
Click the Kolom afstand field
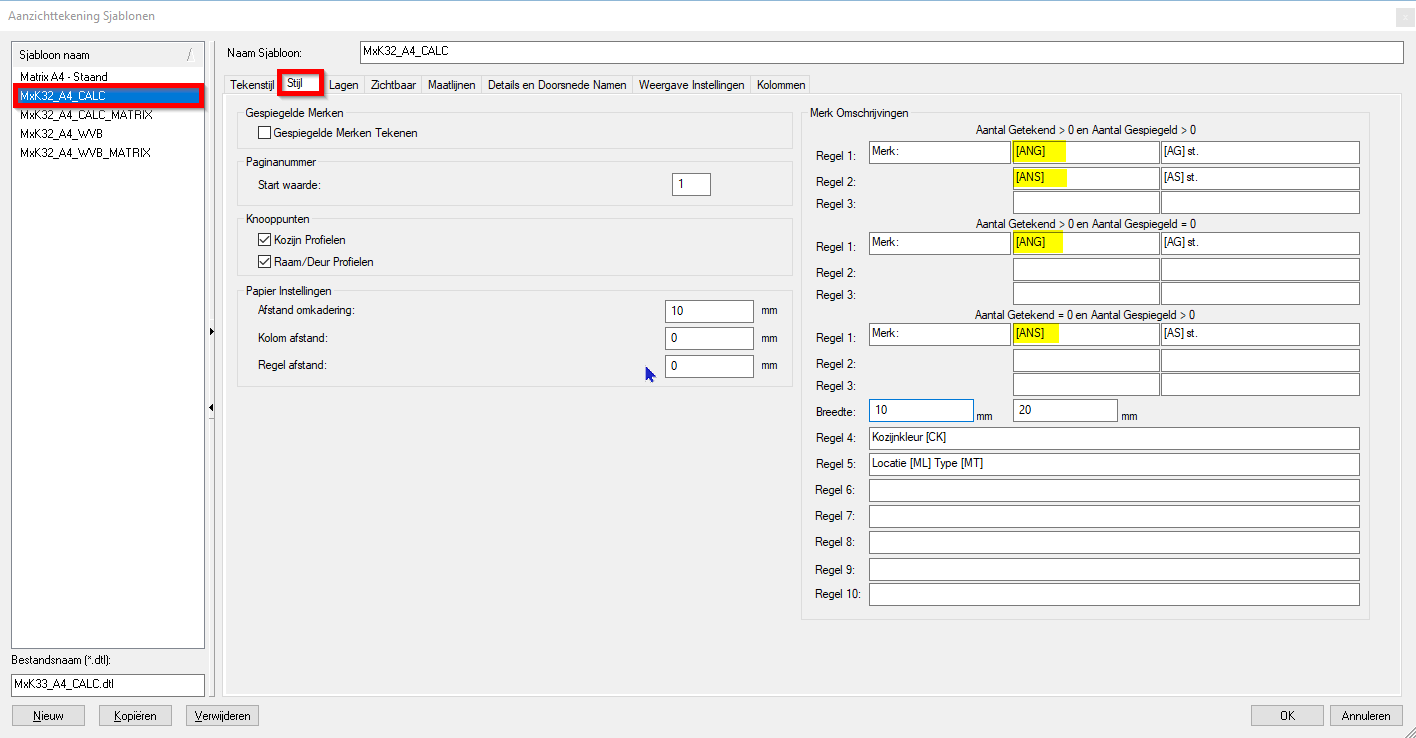pos(709,338)
